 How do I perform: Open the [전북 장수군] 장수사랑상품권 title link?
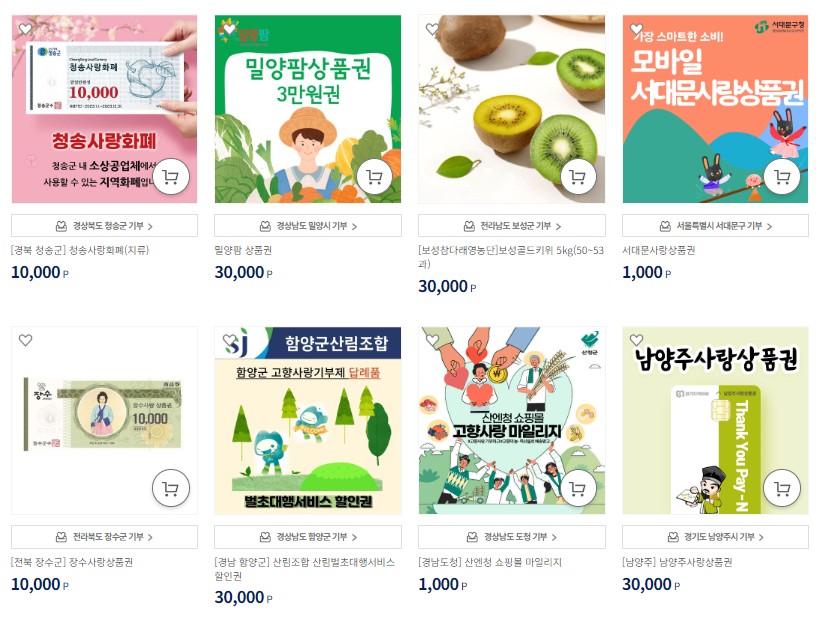point(72,562)
